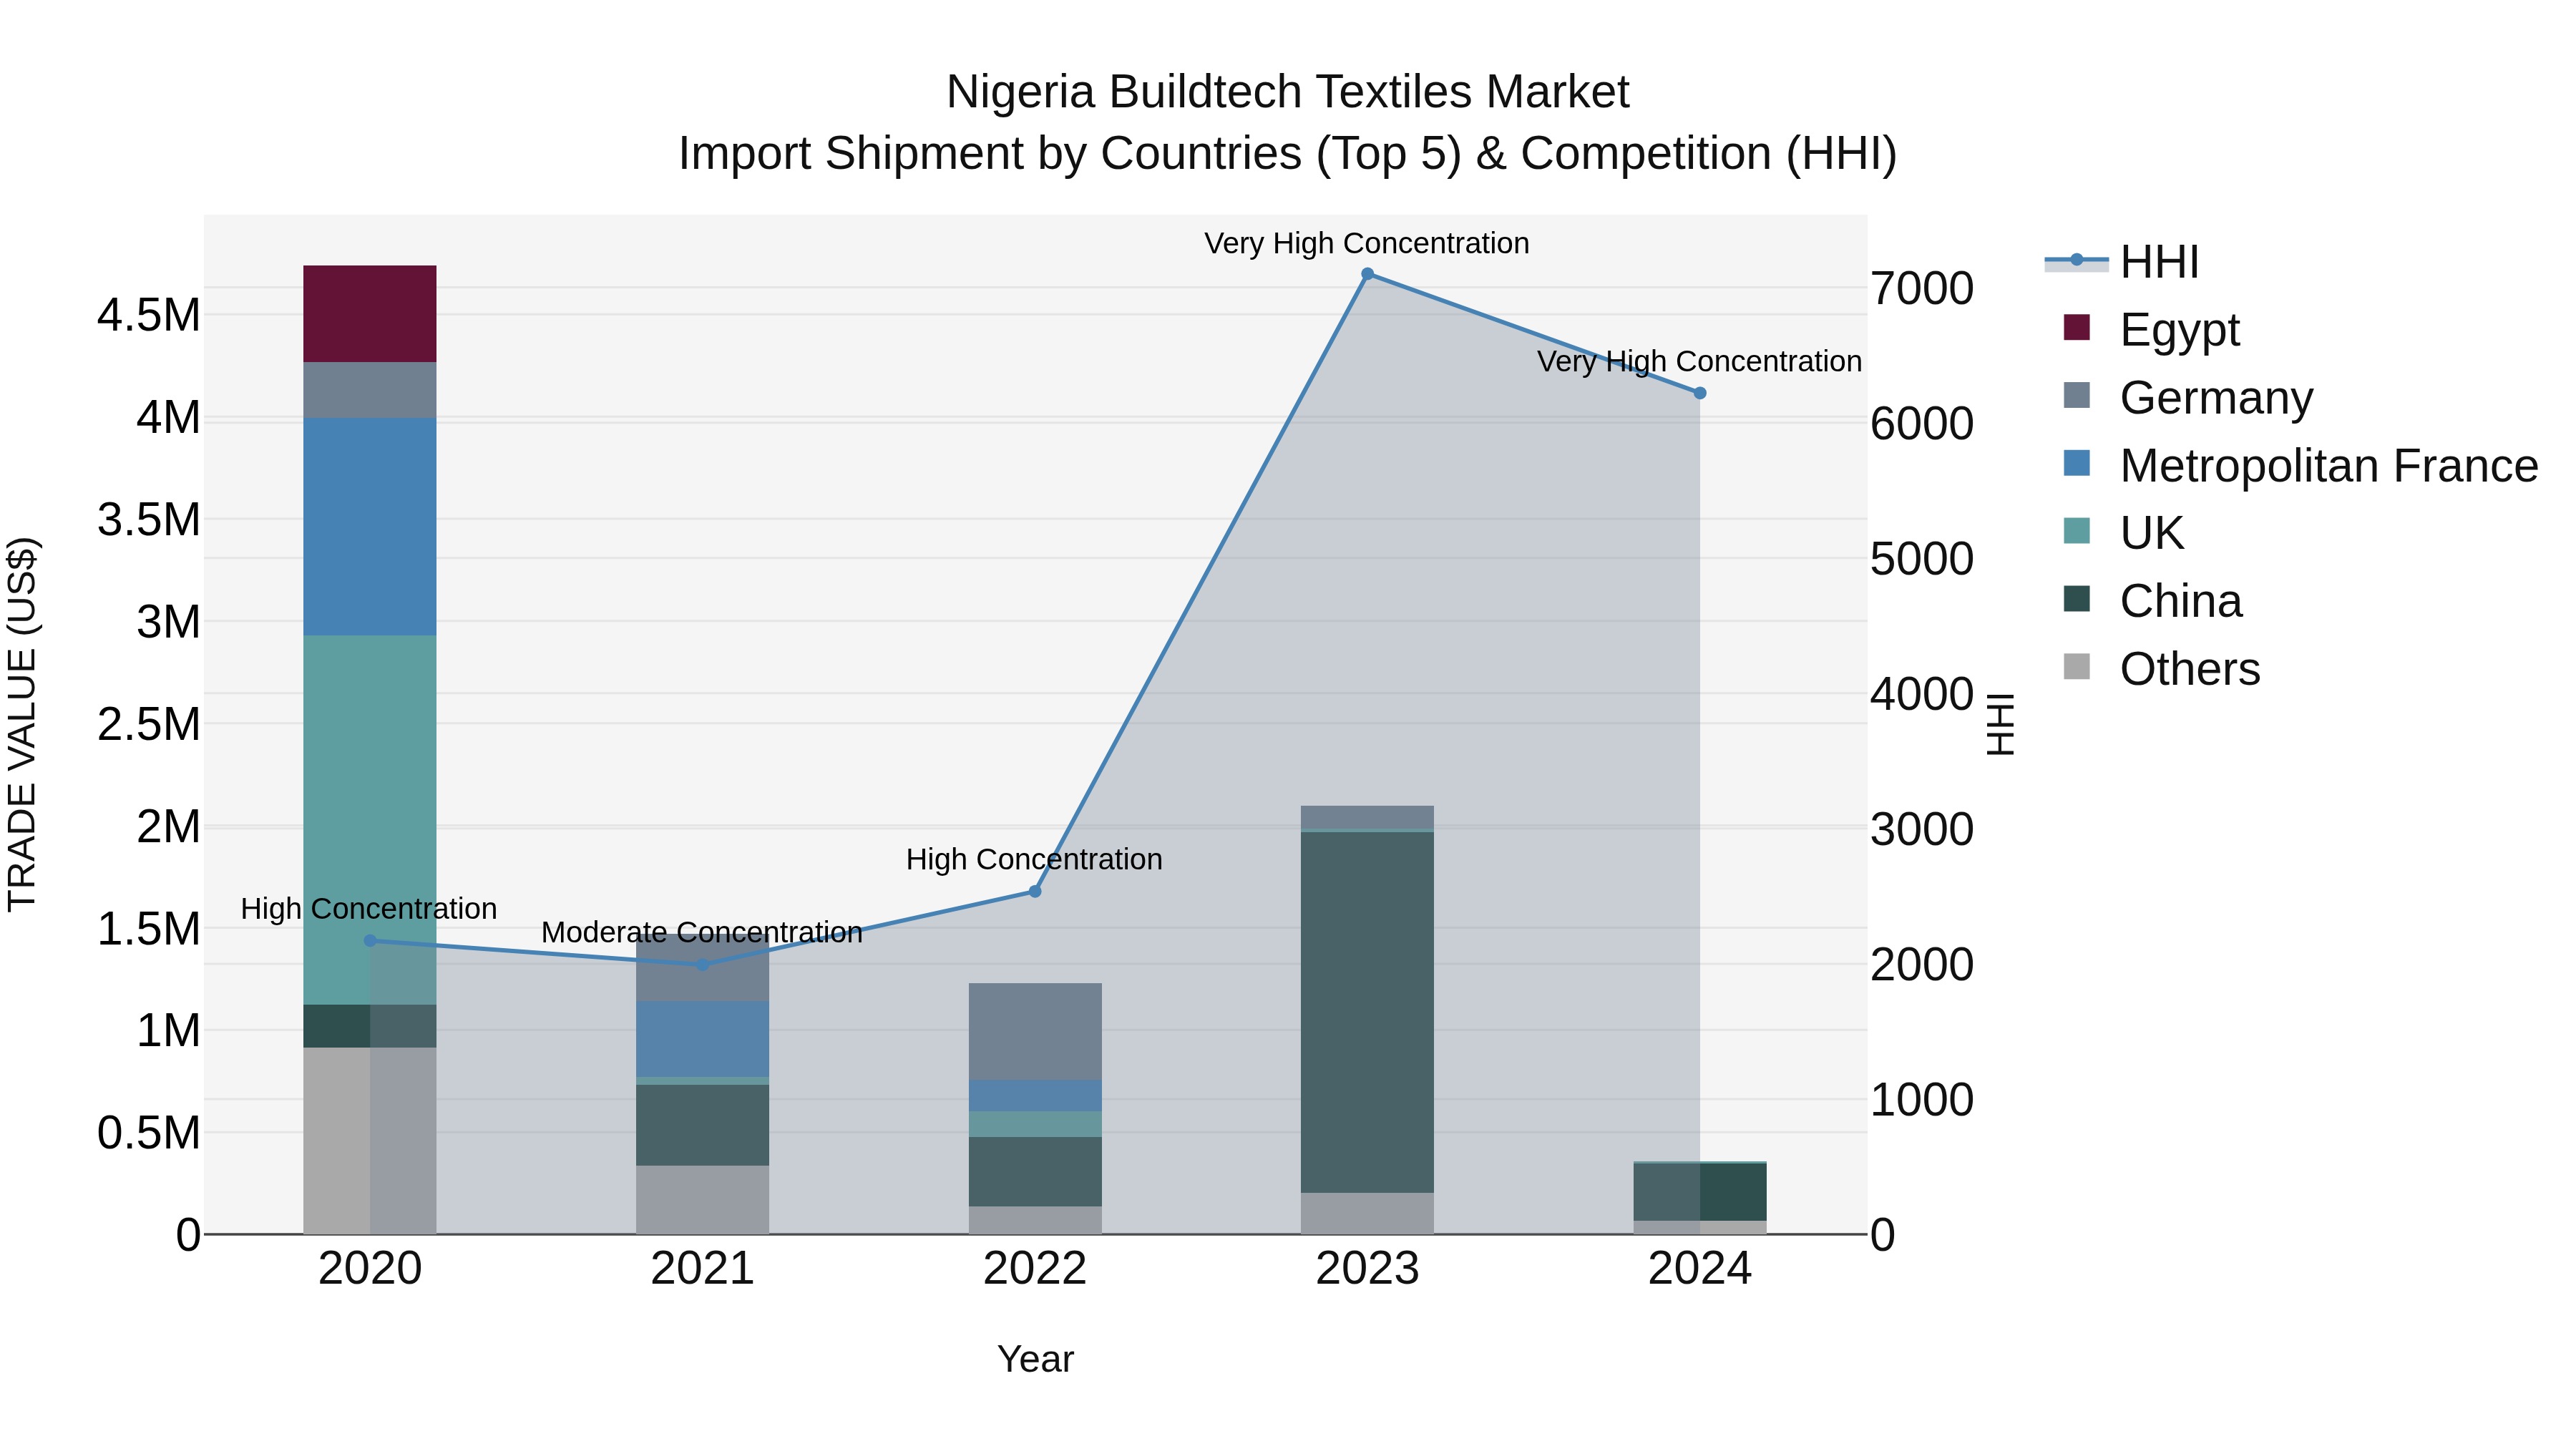Viewport: 2576px width, 1449px height.
Task: Click the China segment of 2020 bar
Action: click(370, 1026)
